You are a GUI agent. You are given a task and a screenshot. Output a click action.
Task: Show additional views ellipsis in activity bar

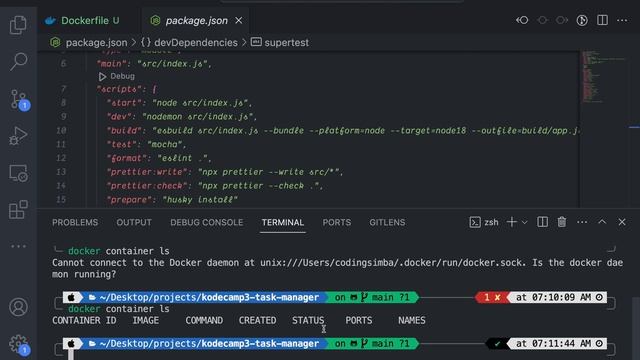pos(18,246)
